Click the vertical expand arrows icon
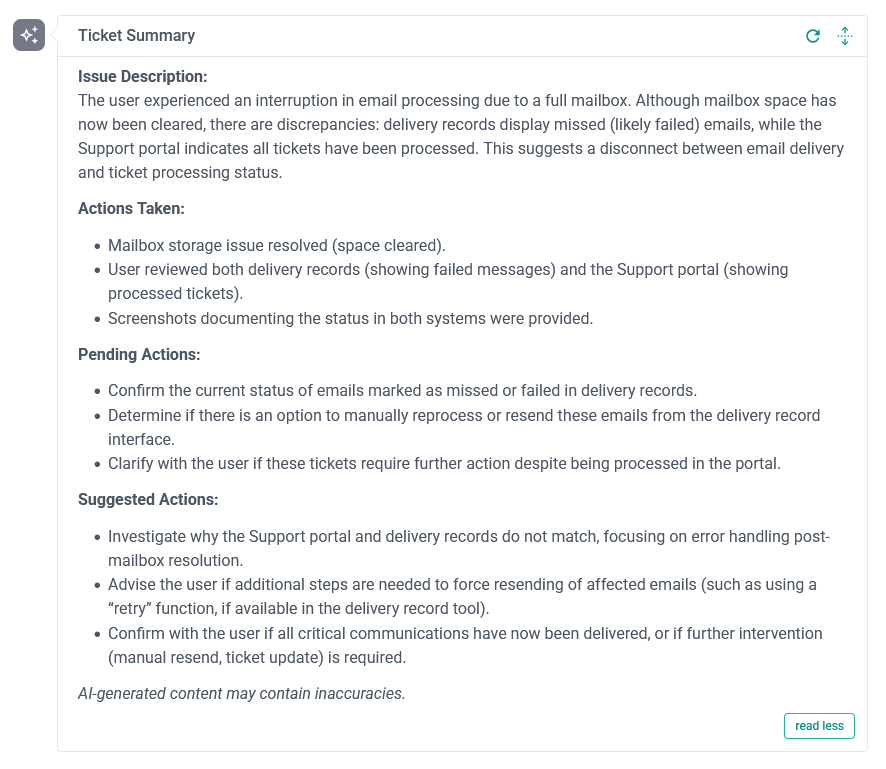This screenshot has width=886, height=769. click(x=844, y=36)
